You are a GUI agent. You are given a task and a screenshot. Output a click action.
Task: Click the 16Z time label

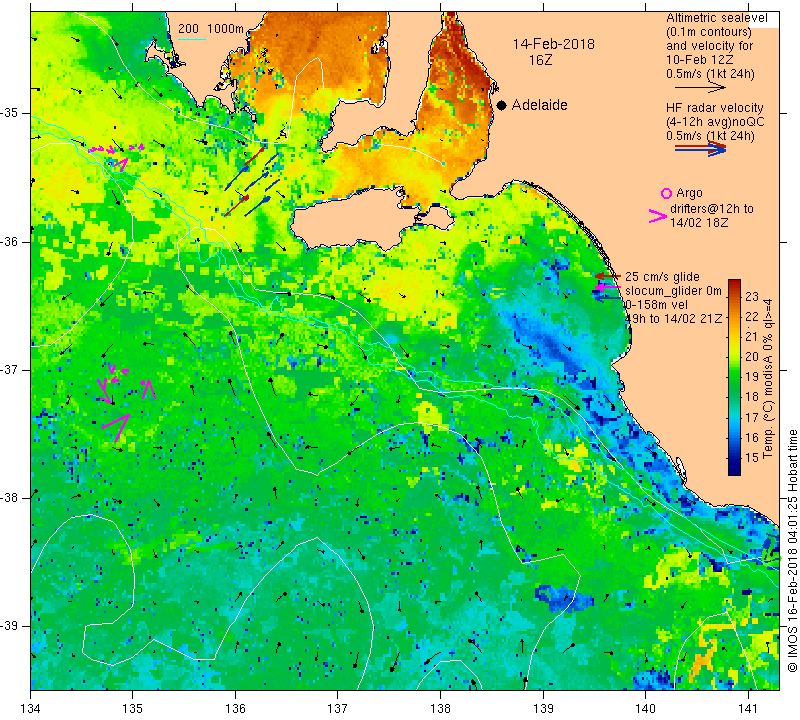[x=540, y=60]
